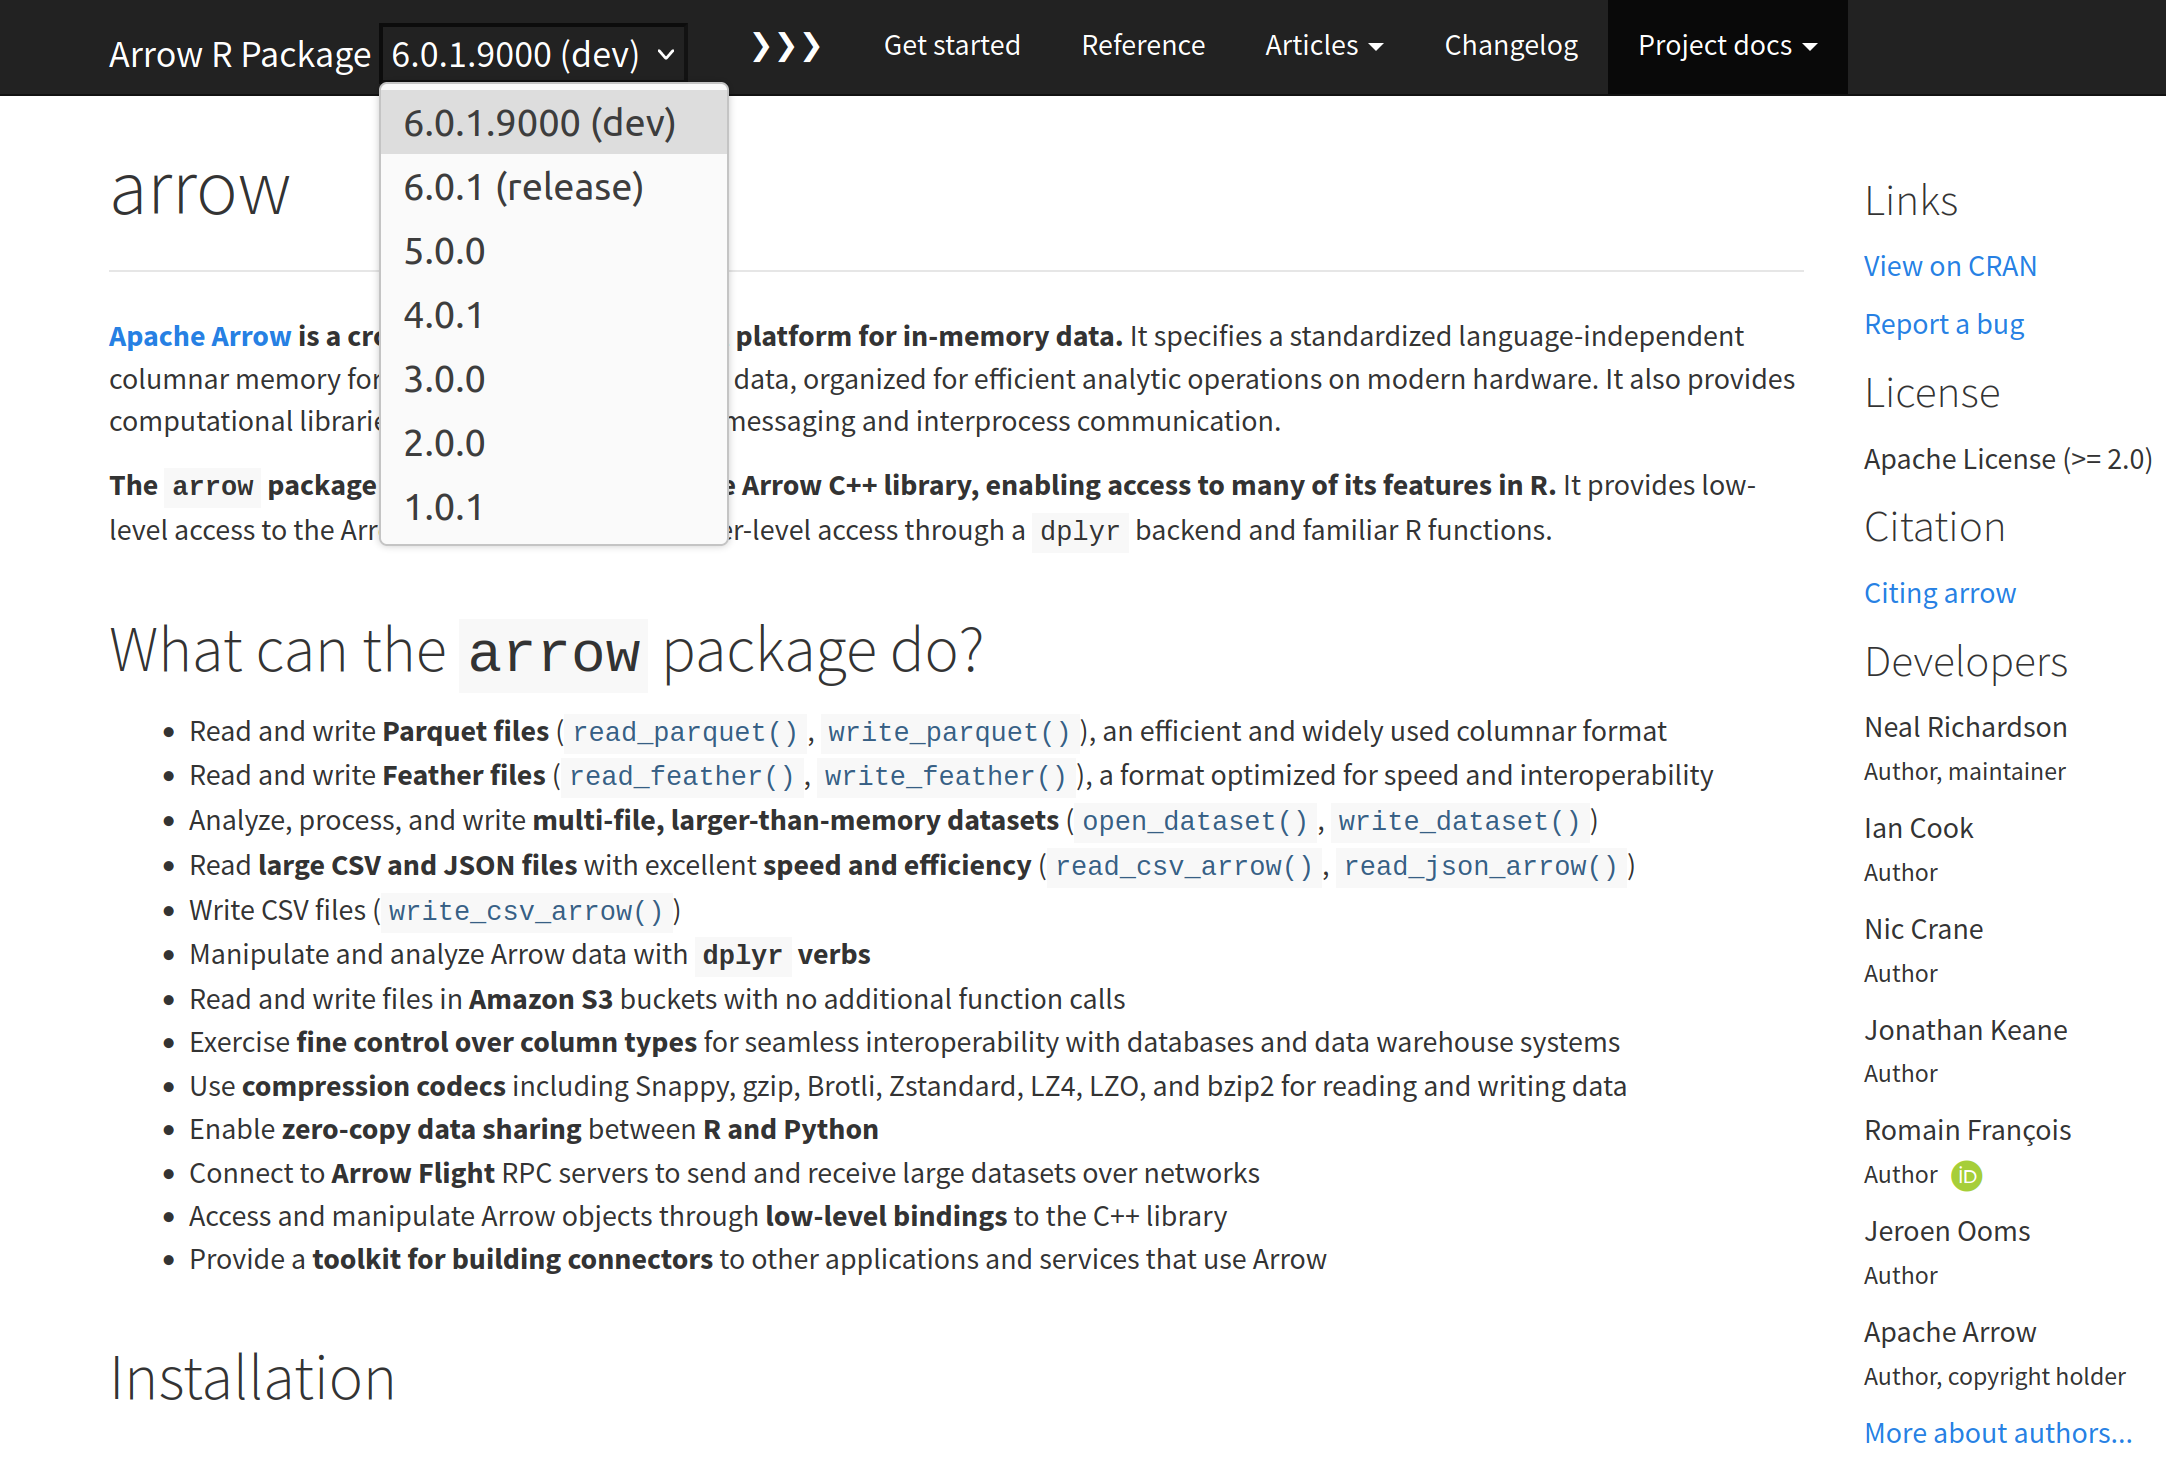Choose version 4.0.1 from the list
The height and width of the screenshot is (1457, 2166).
(554, 315)
